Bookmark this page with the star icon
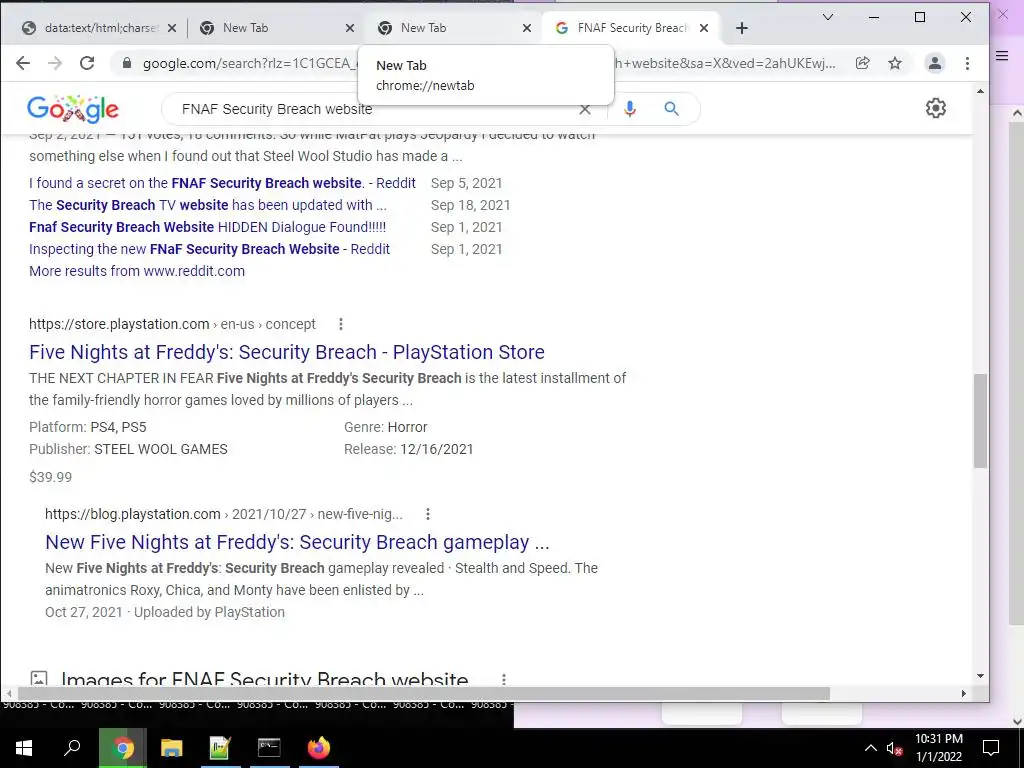The height and width of the screenshot is (768, 1024). pyautogui.click(x=895, y=63)
